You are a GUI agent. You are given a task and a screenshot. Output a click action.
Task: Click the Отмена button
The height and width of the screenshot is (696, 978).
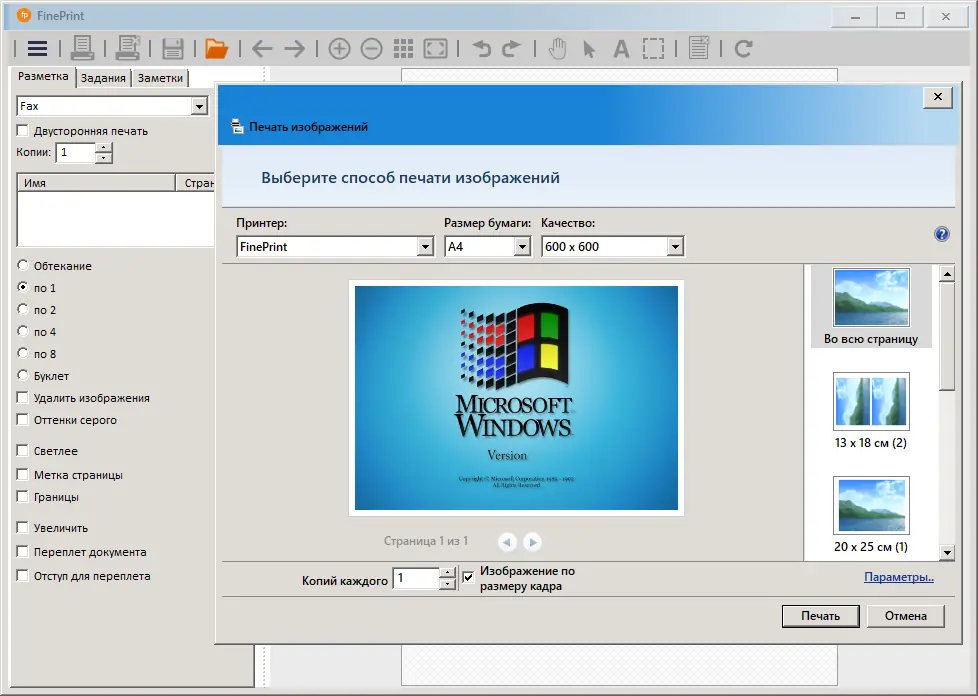(x=906, y=616)
